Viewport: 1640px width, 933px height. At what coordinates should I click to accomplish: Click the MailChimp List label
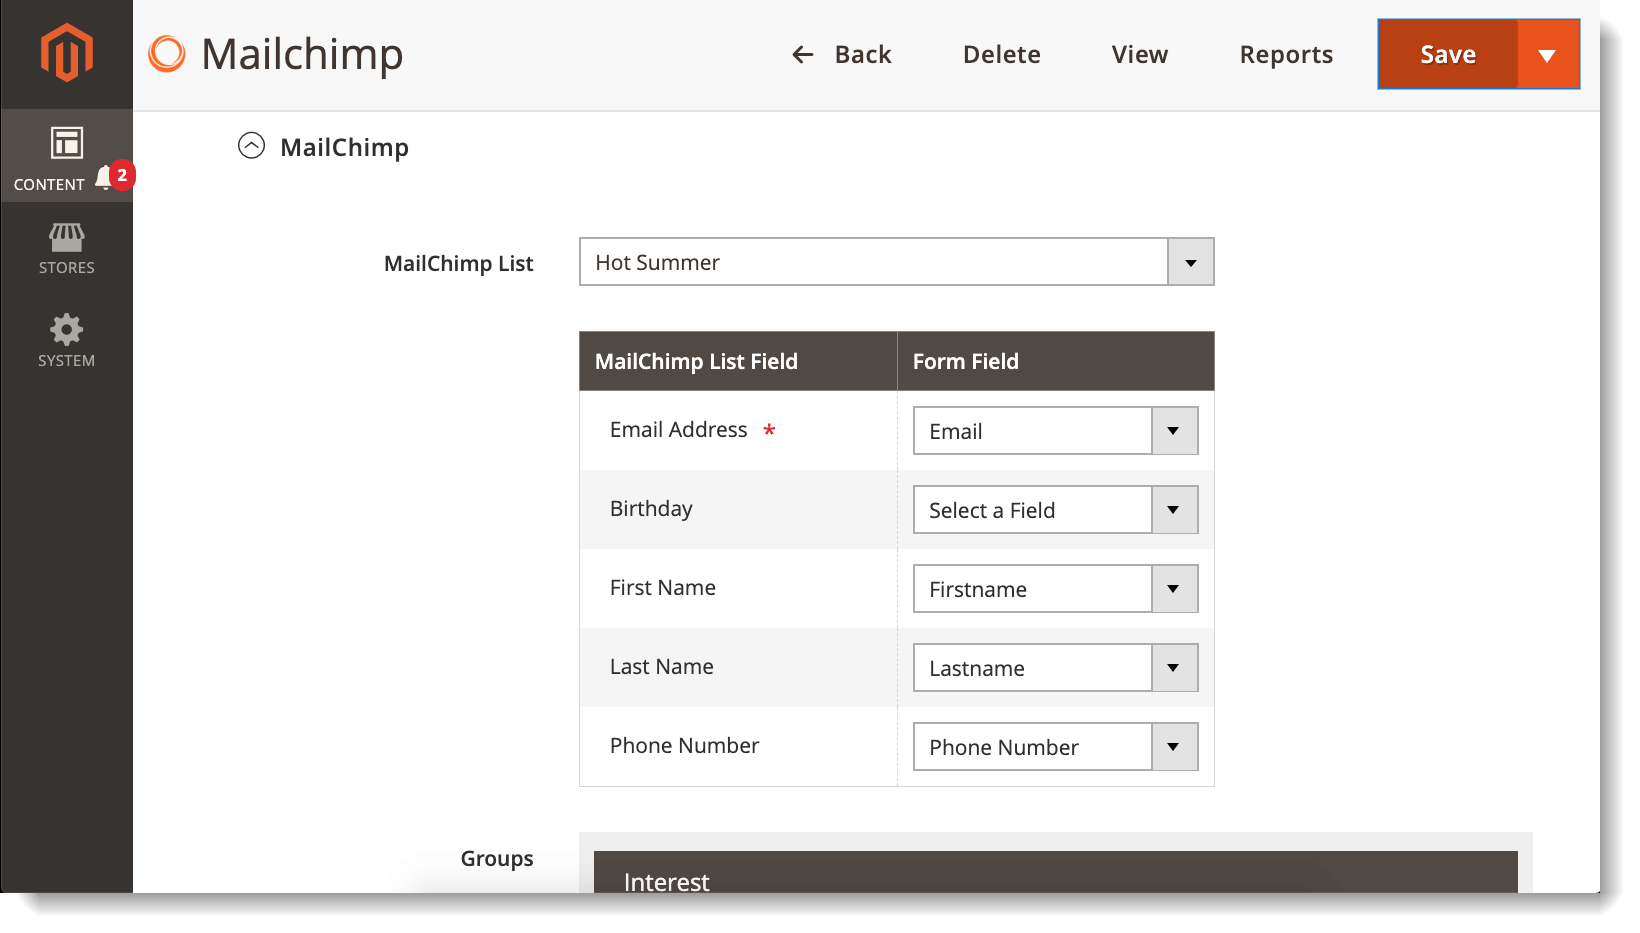[459, 264]
